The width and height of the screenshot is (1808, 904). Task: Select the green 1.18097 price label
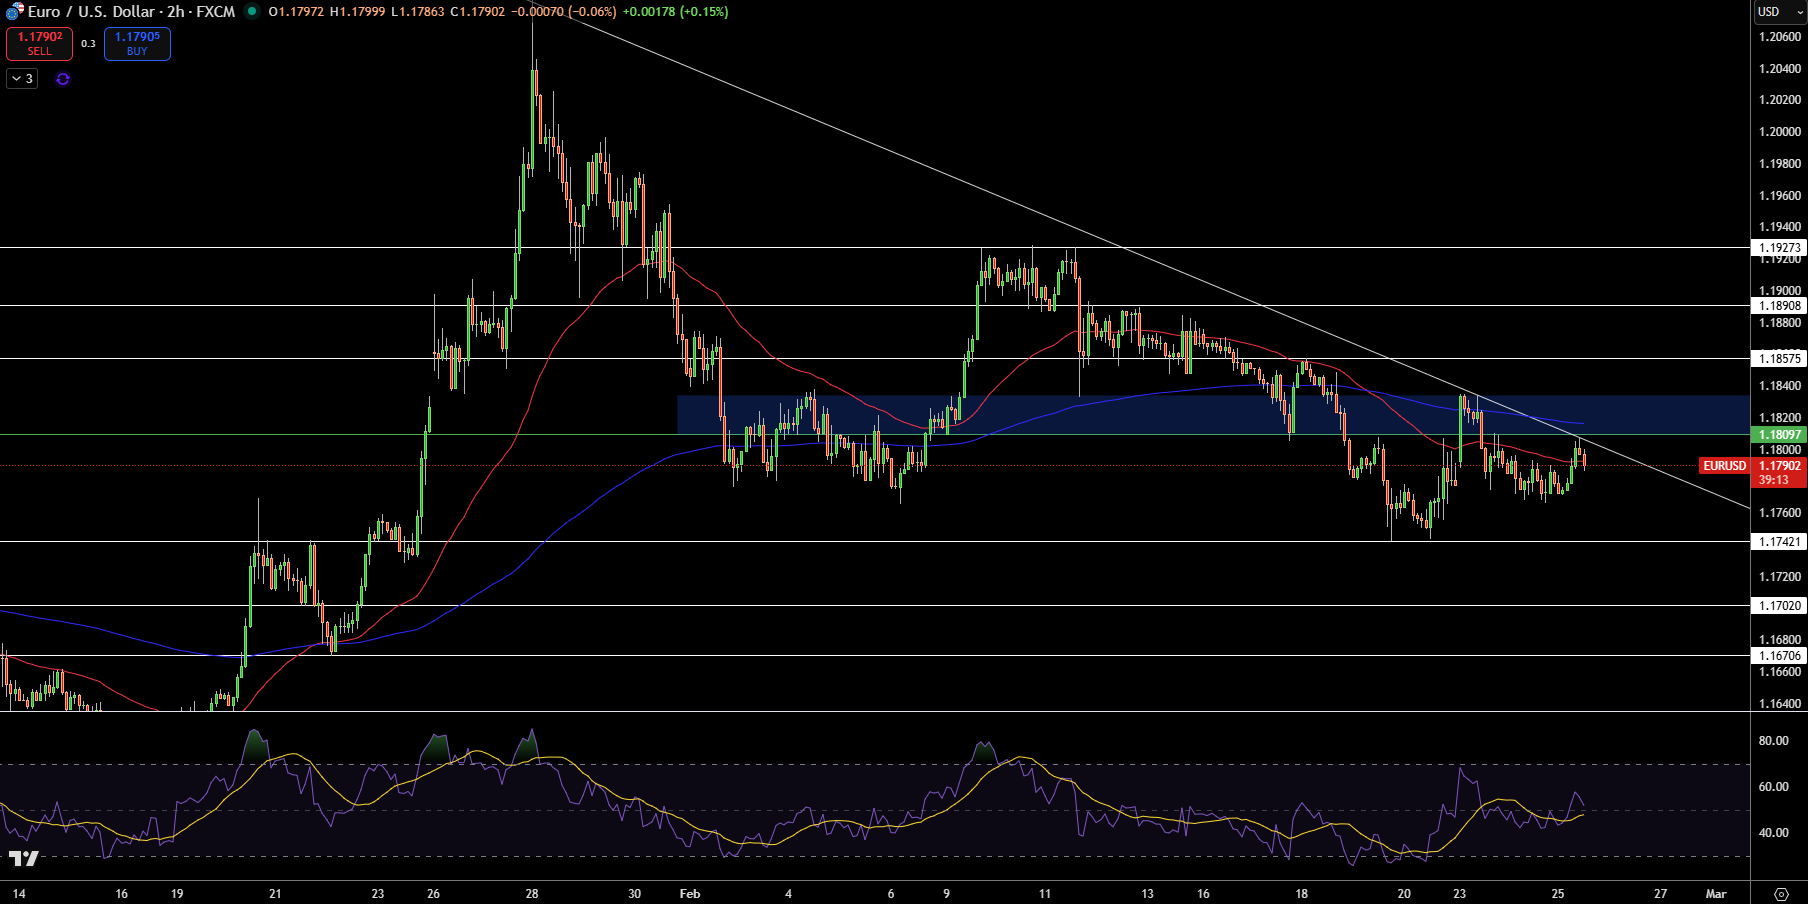(x=1780, y=434)
